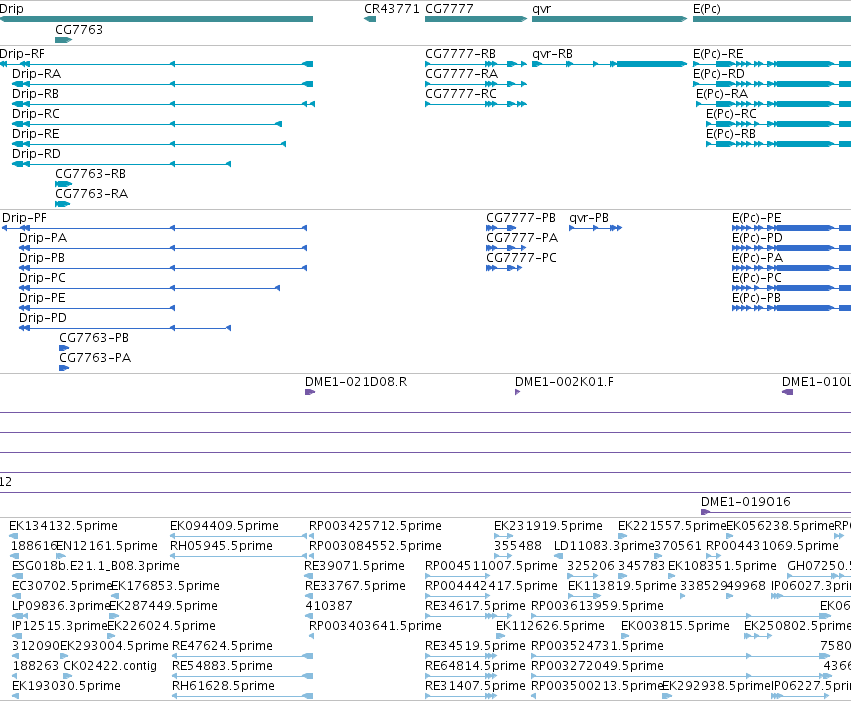Select the RP003613959.5prime EST label
The height and width of the screenshot is (701, 851).
coord(597,606)
